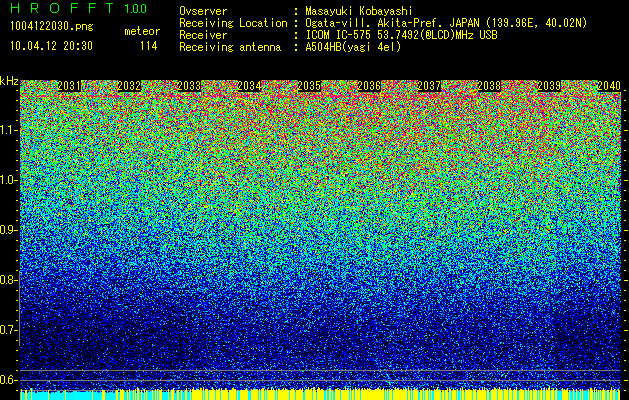Click the 2039 time marker
The width and height of the screenshot is (629, 400).
click(x=549, y=86)
